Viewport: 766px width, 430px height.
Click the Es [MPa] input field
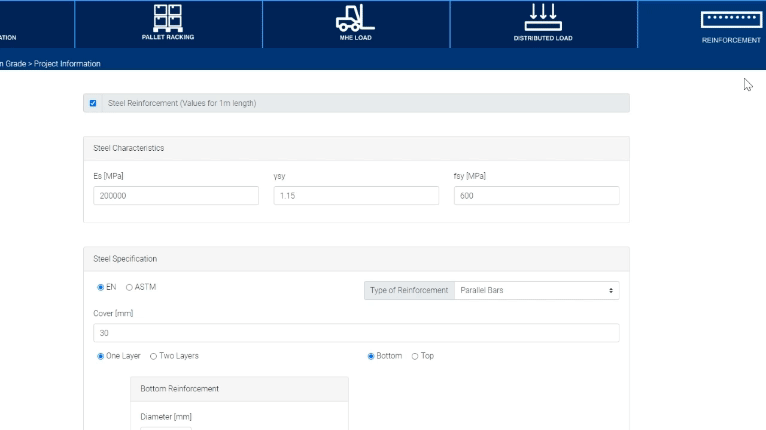(x=176, y=196)
